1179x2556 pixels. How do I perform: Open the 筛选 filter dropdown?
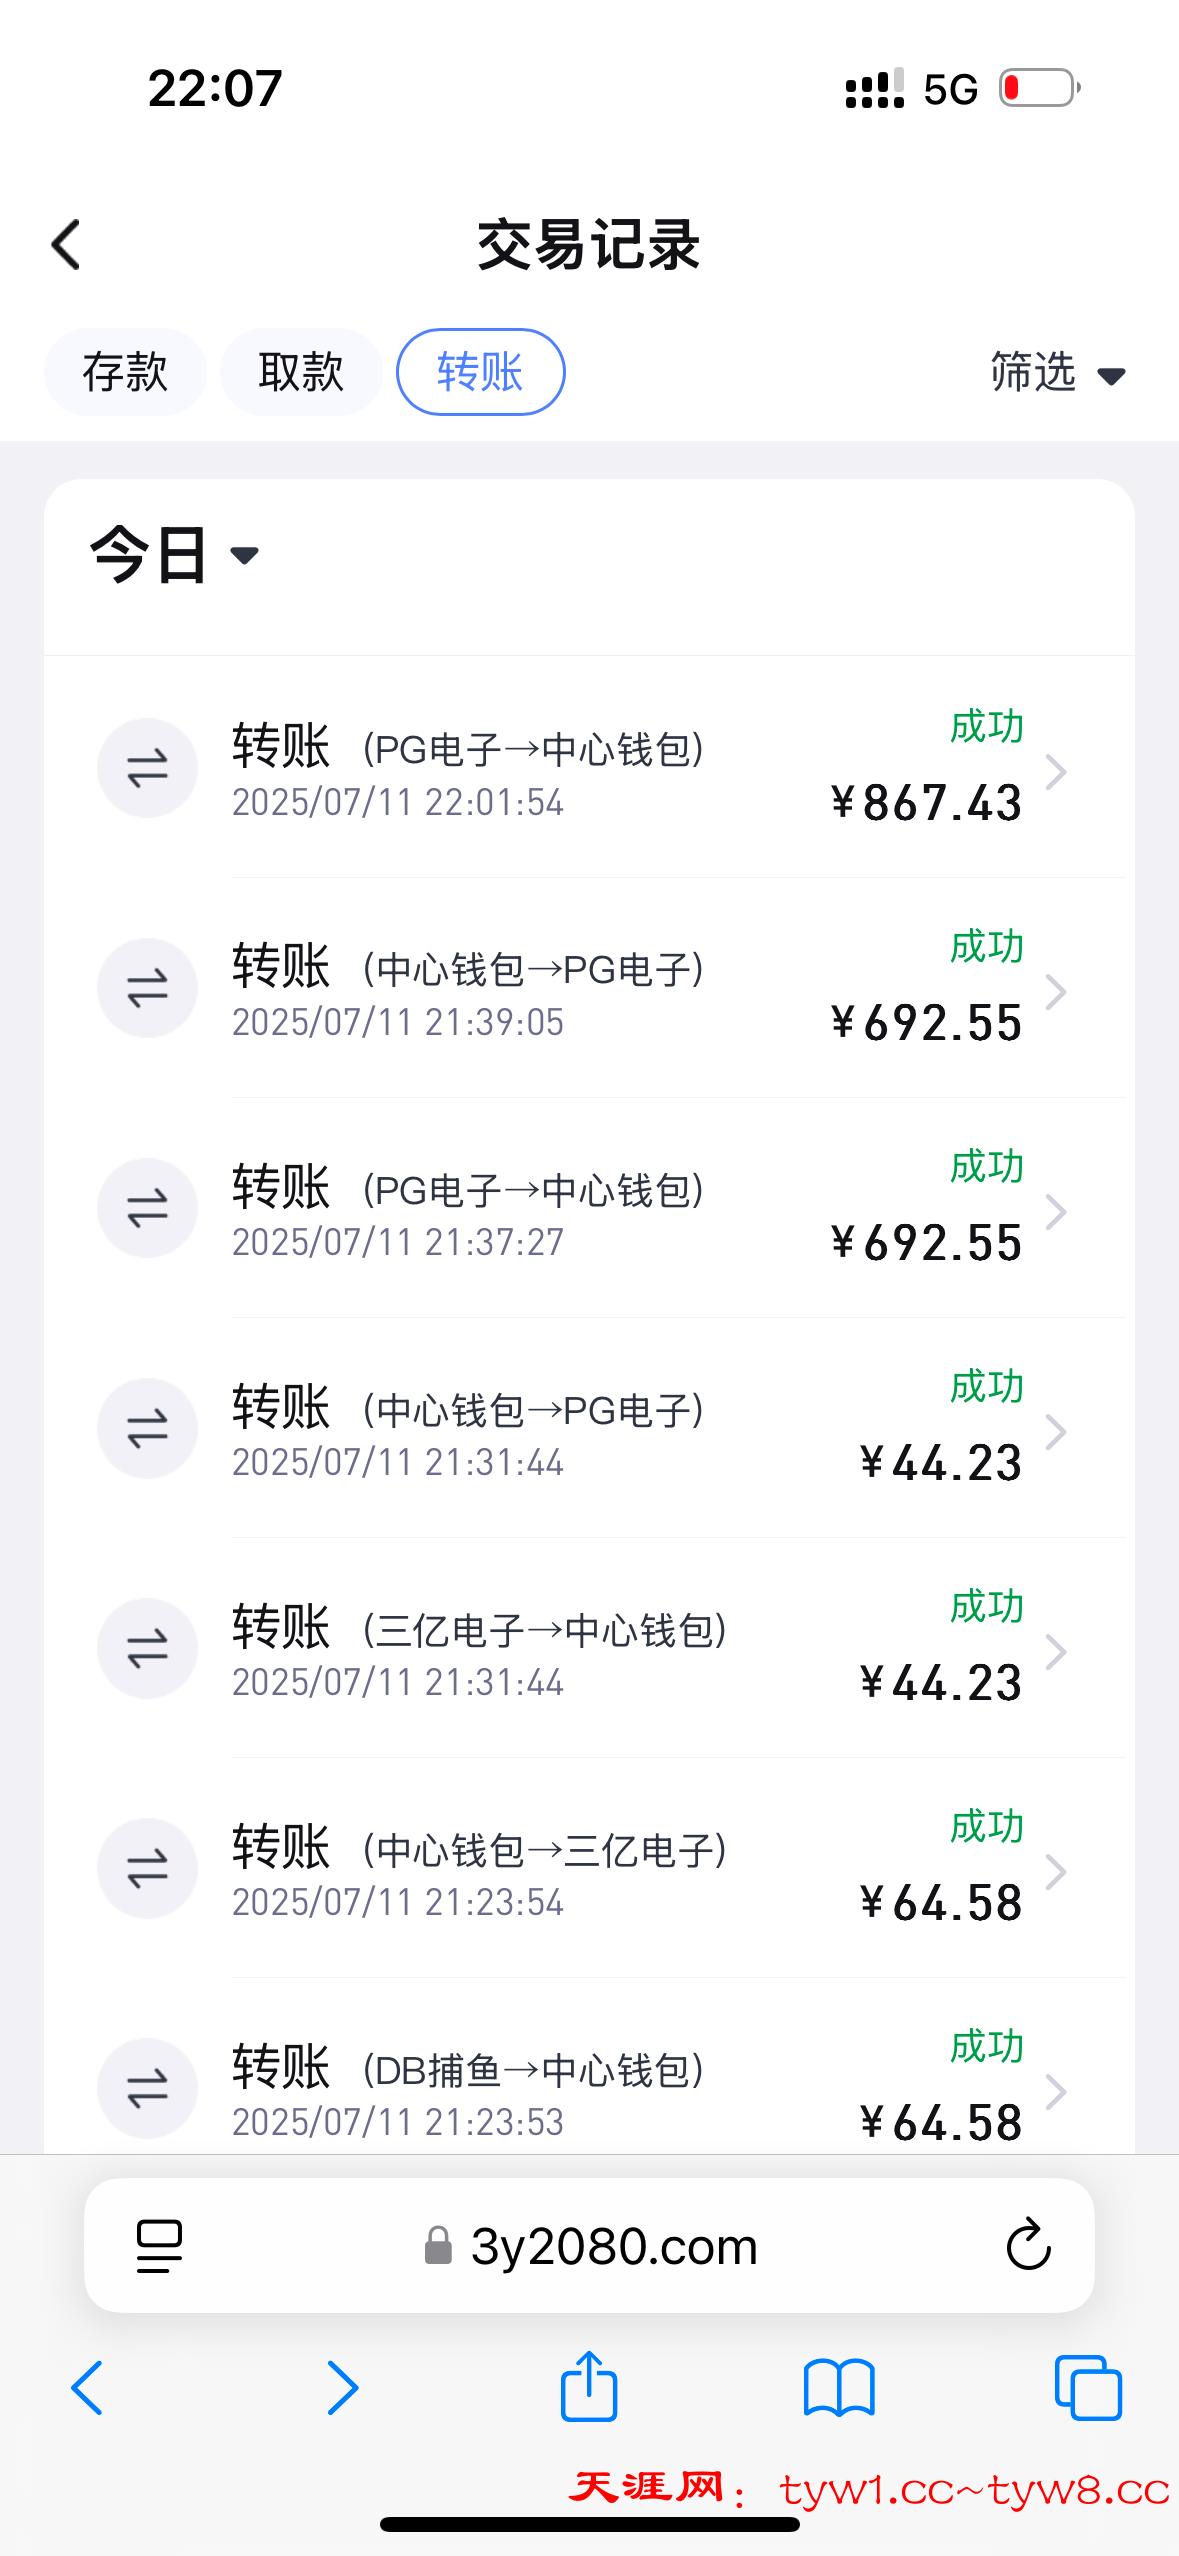(x=1057, y=374)
